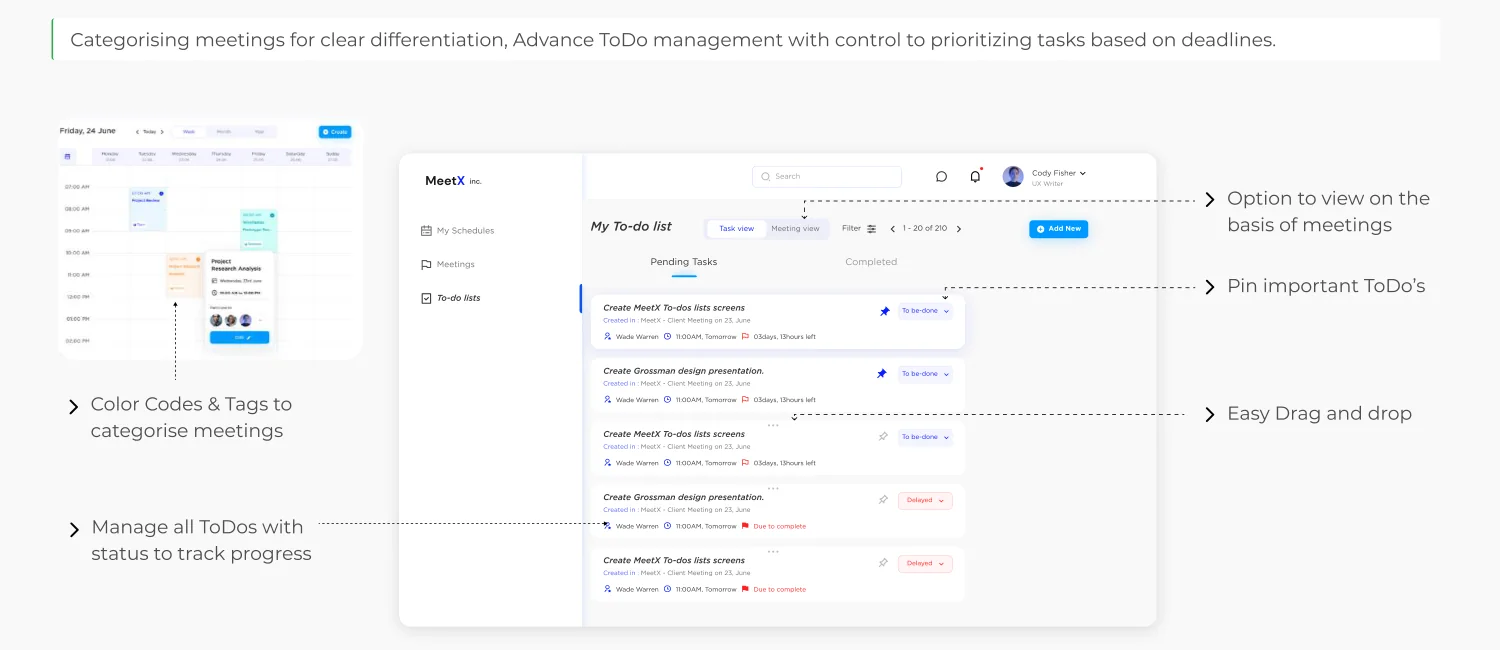Image resolution: width=1500 pixels, height=650 pixels.
Task: Click the Search input field
Action: coord(827,177)
